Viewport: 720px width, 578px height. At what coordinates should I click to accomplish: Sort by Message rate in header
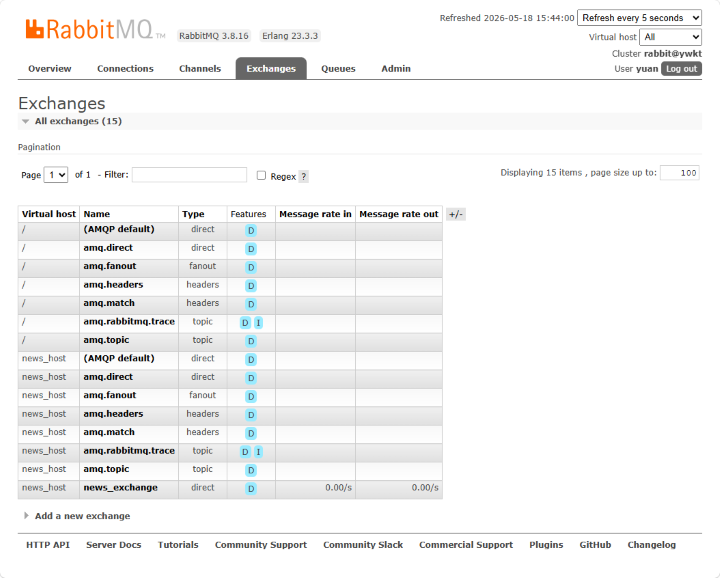coord(315,214)
